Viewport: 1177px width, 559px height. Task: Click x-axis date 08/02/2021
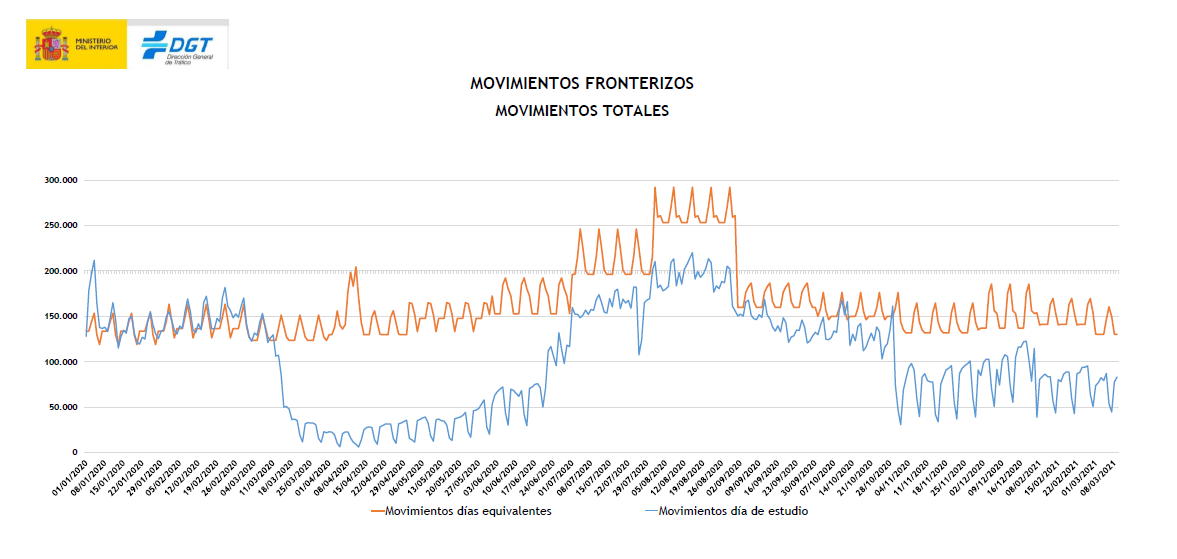[1023, 476]
